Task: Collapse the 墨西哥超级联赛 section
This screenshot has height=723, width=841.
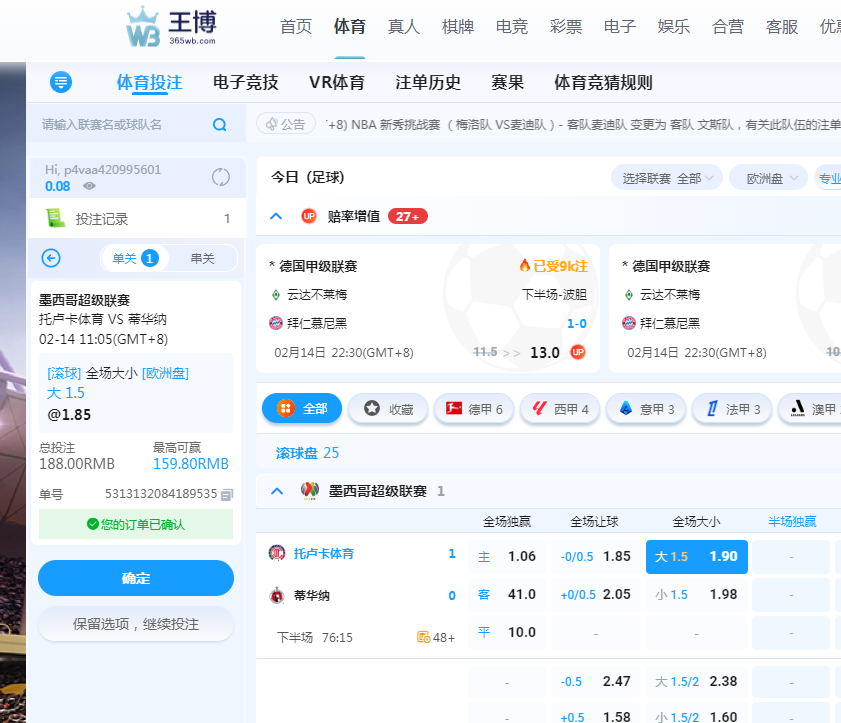Action: pos(278,491)
